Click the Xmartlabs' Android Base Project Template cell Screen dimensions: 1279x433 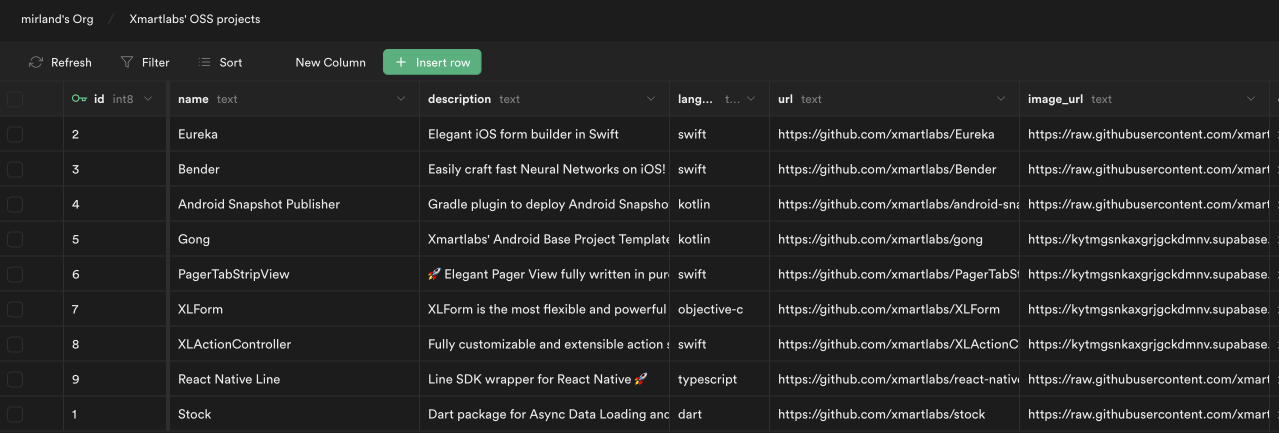[544, 239]
